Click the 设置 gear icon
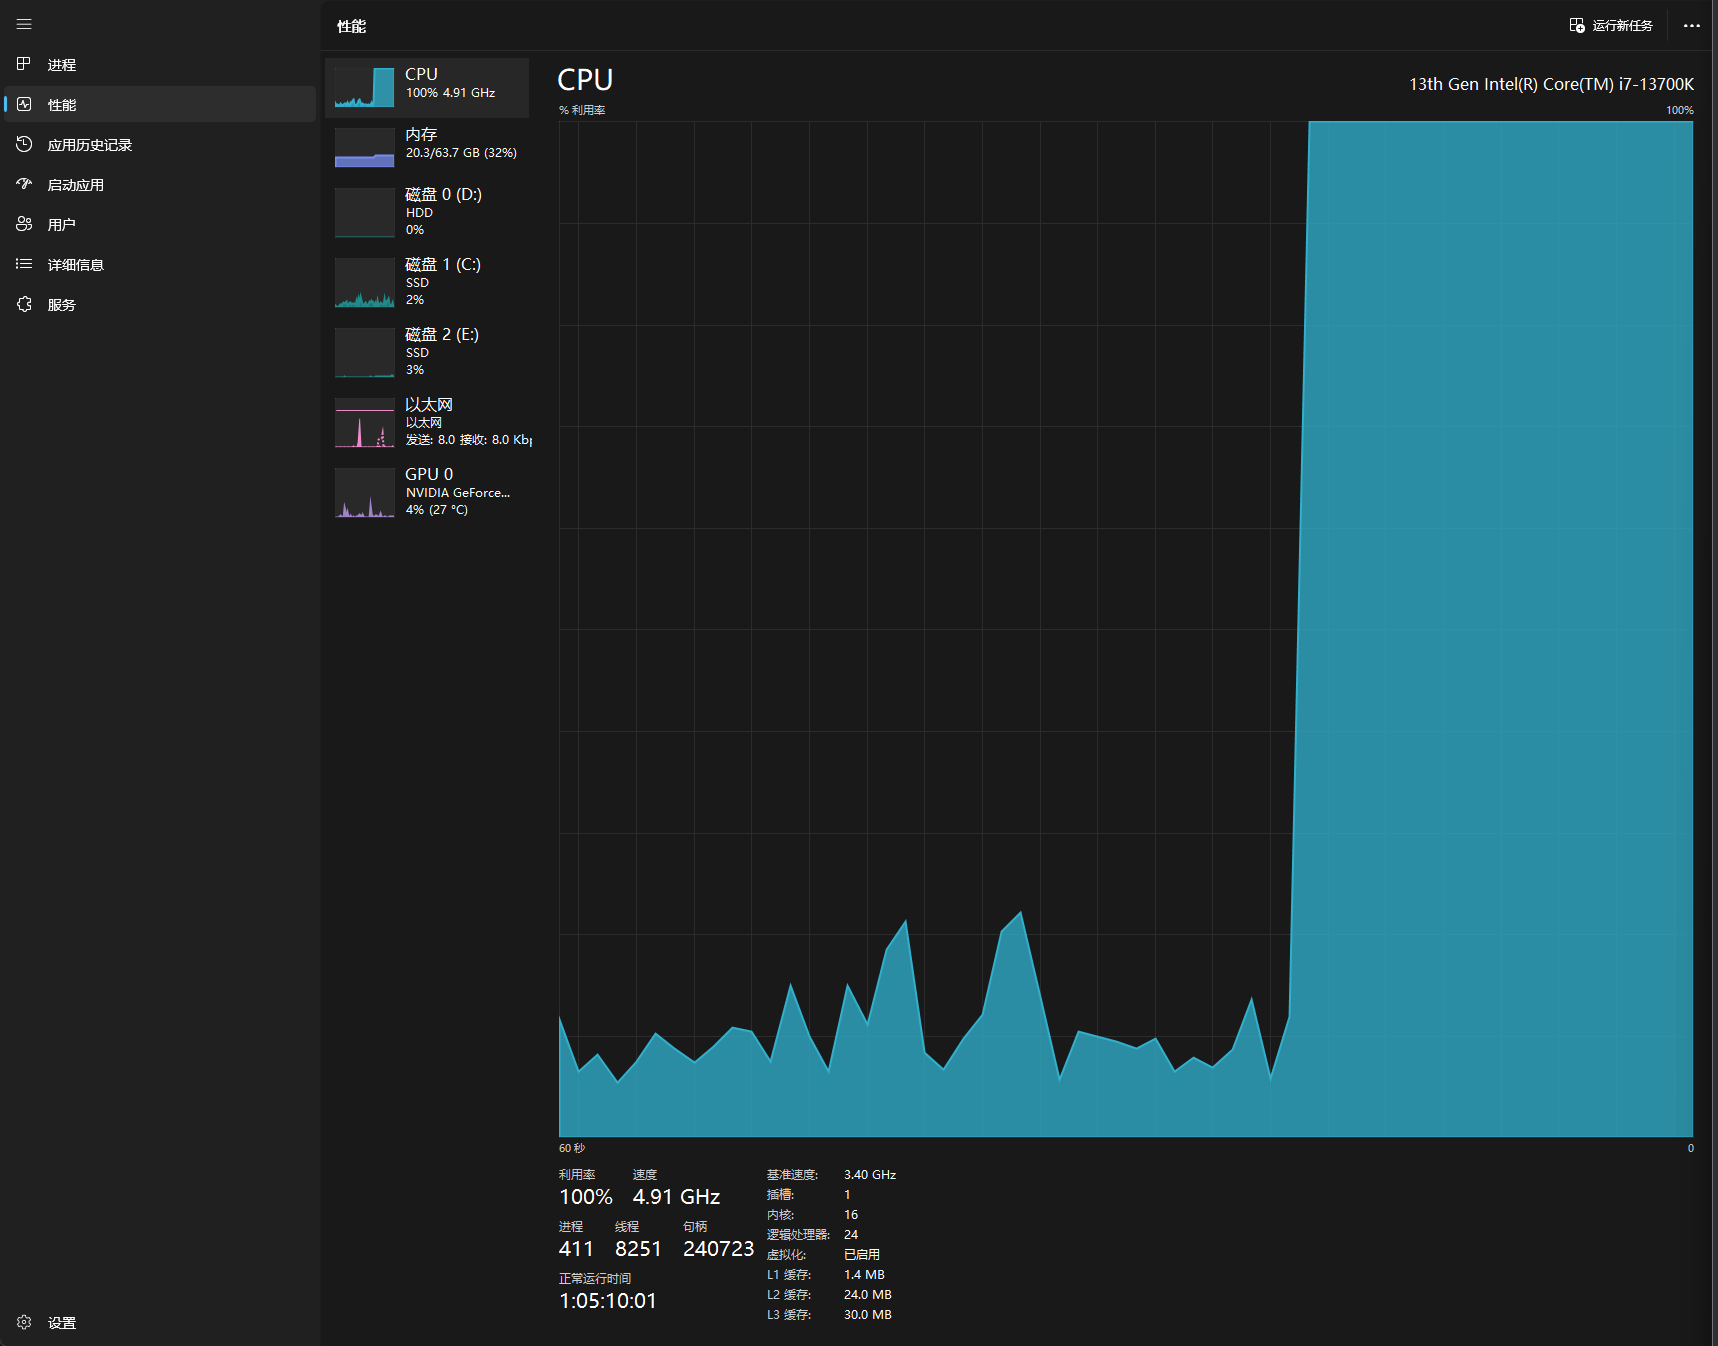Viewport: 1718px width, 1346px height. tap(24, 1322)
